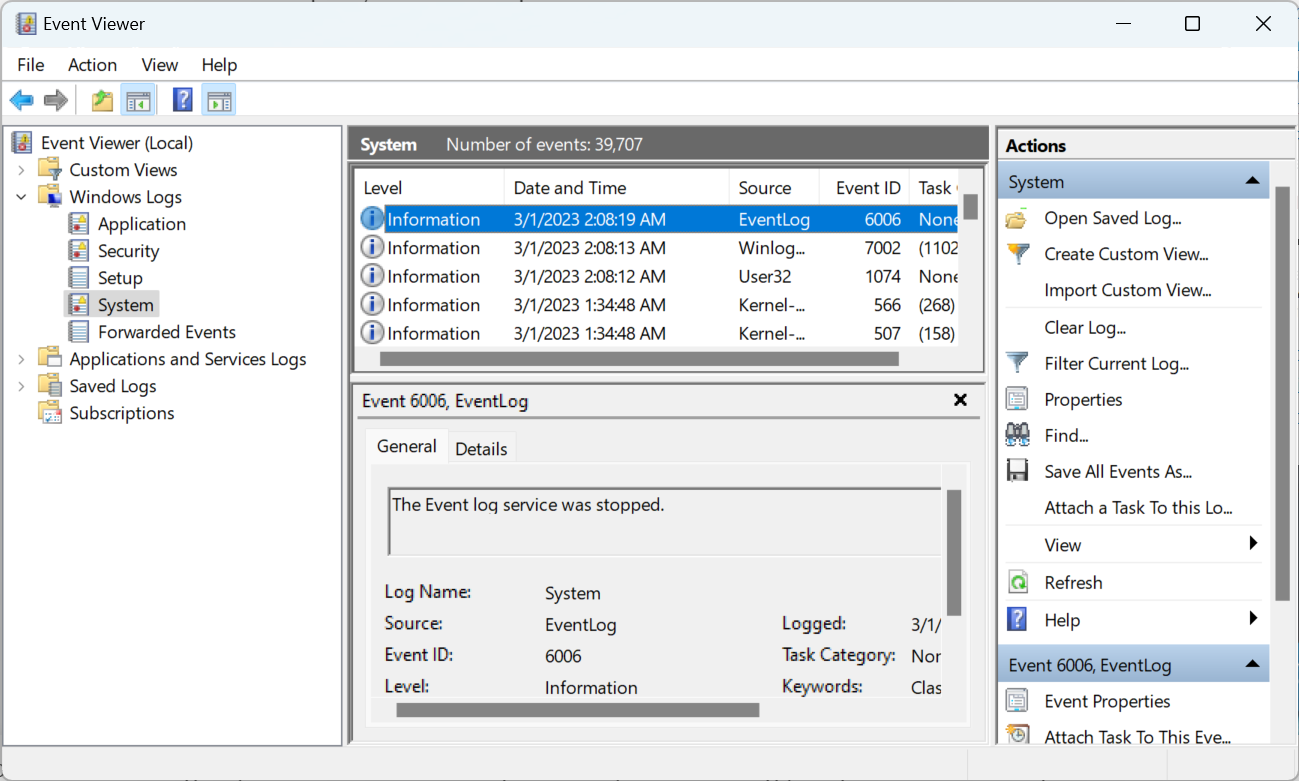
Task: Sort by the Source column header
Action: click(x=775, y=188)
